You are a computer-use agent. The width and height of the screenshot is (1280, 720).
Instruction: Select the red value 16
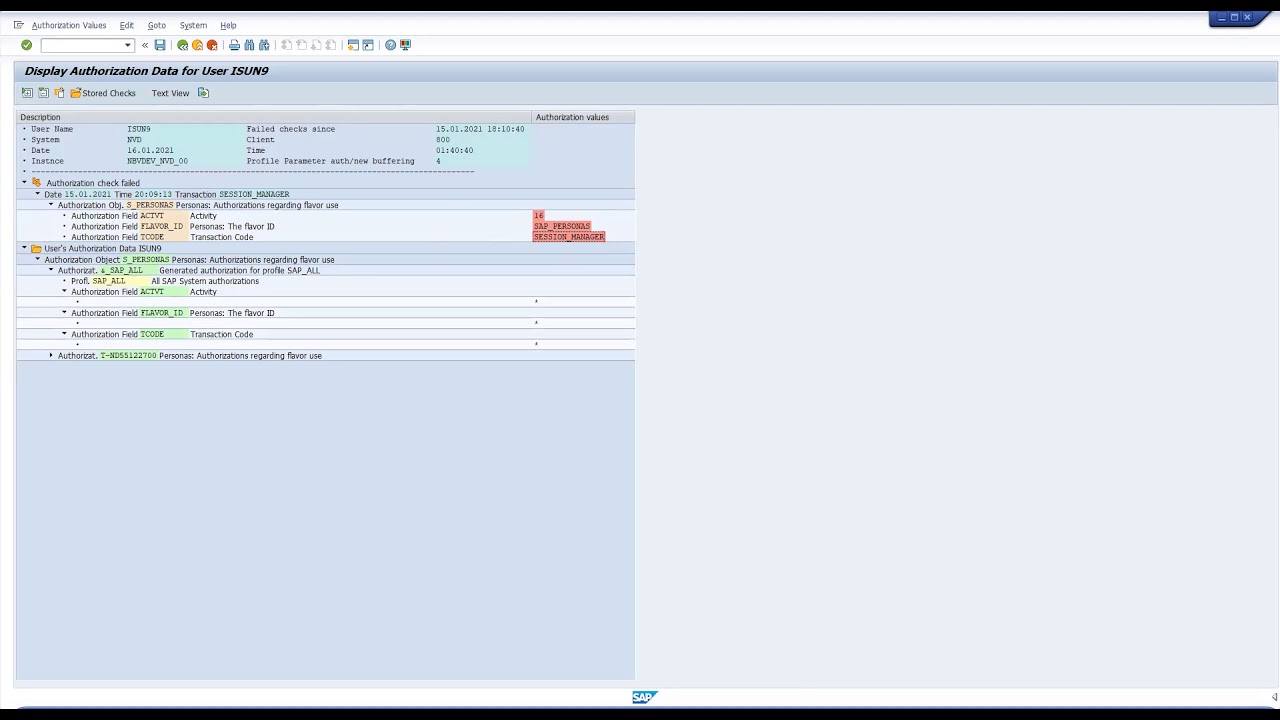pos(539,216)
